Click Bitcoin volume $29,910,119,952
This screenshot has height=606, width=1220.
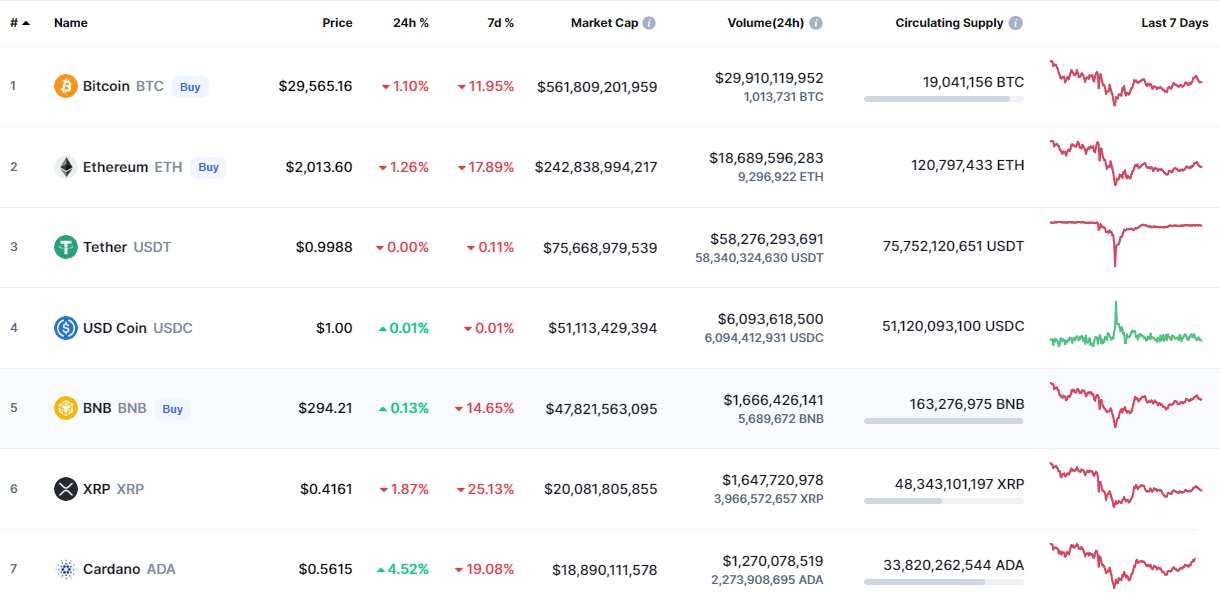769,77
